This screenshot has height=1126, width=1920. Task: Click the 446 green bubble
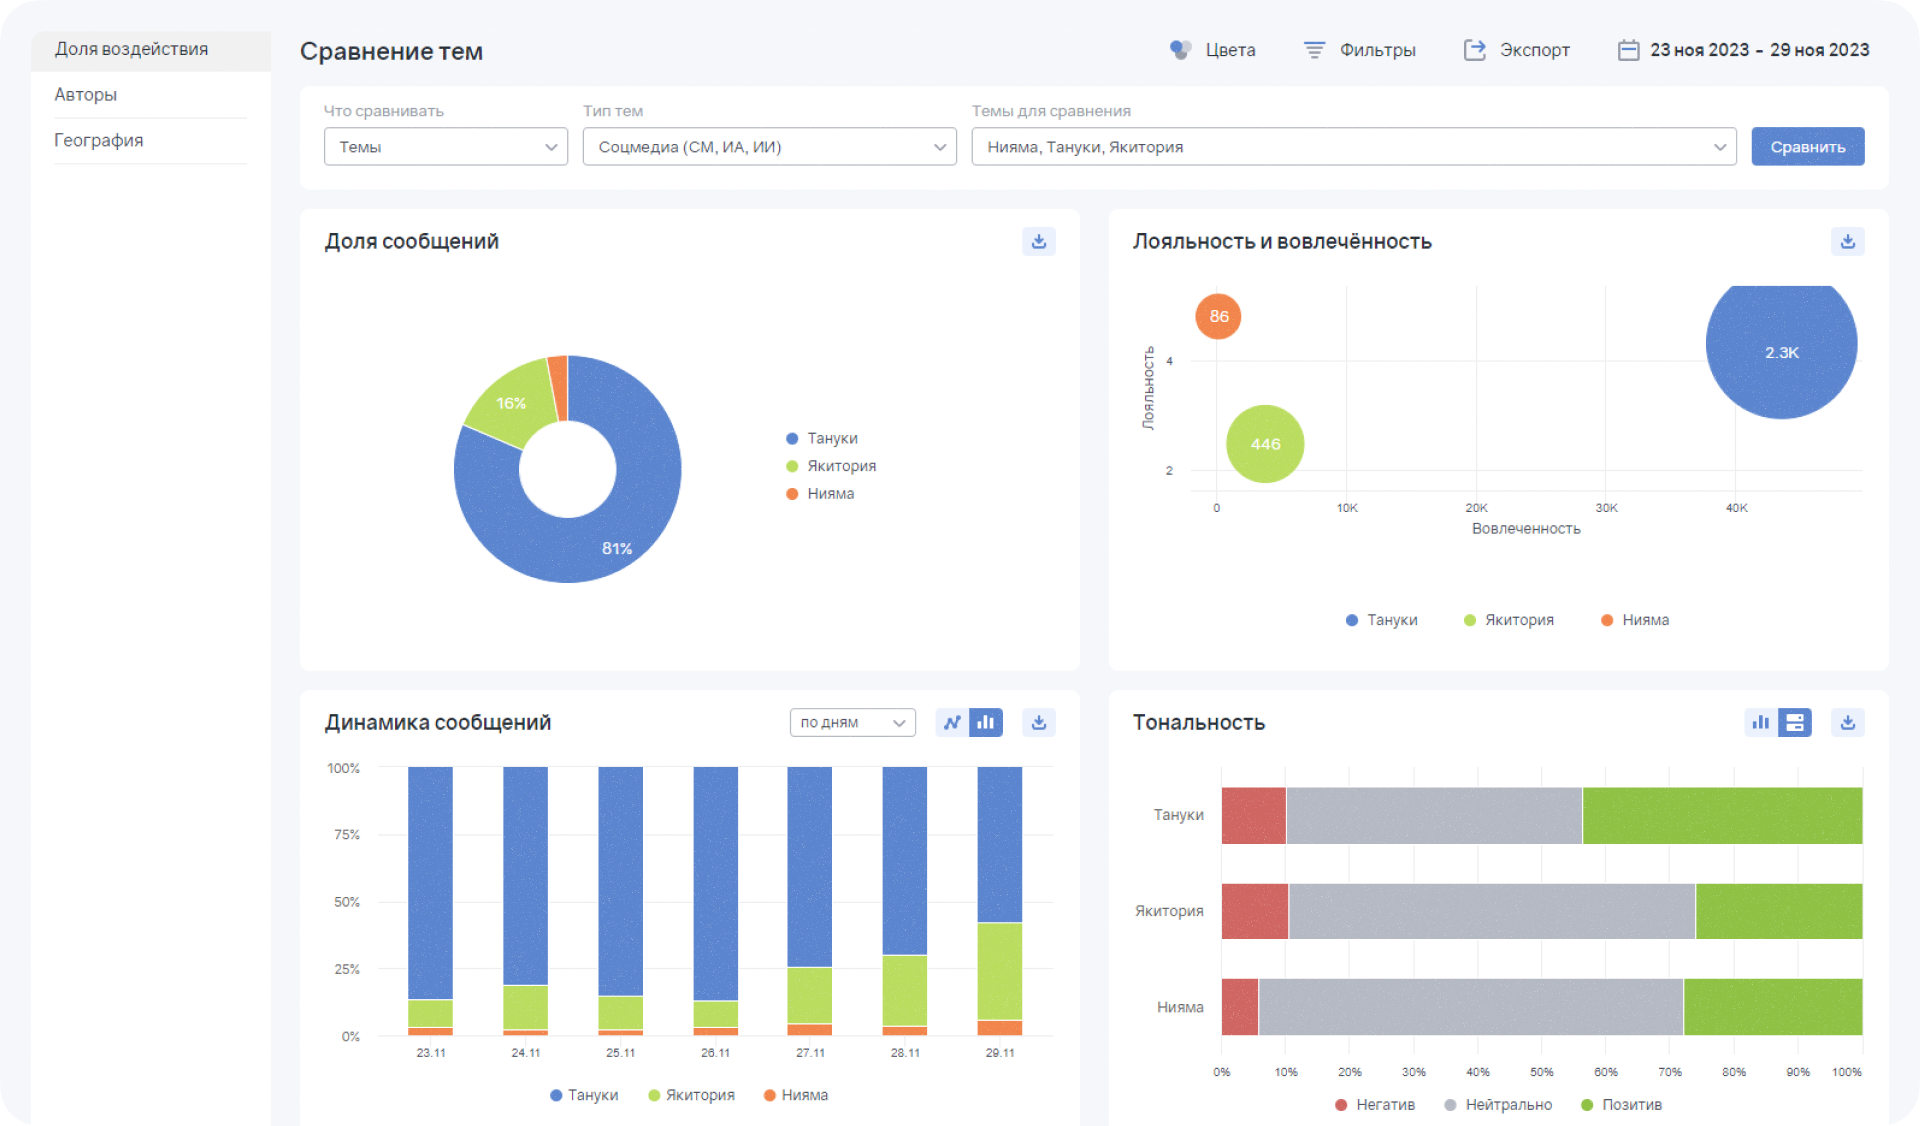pos(1265,444)
